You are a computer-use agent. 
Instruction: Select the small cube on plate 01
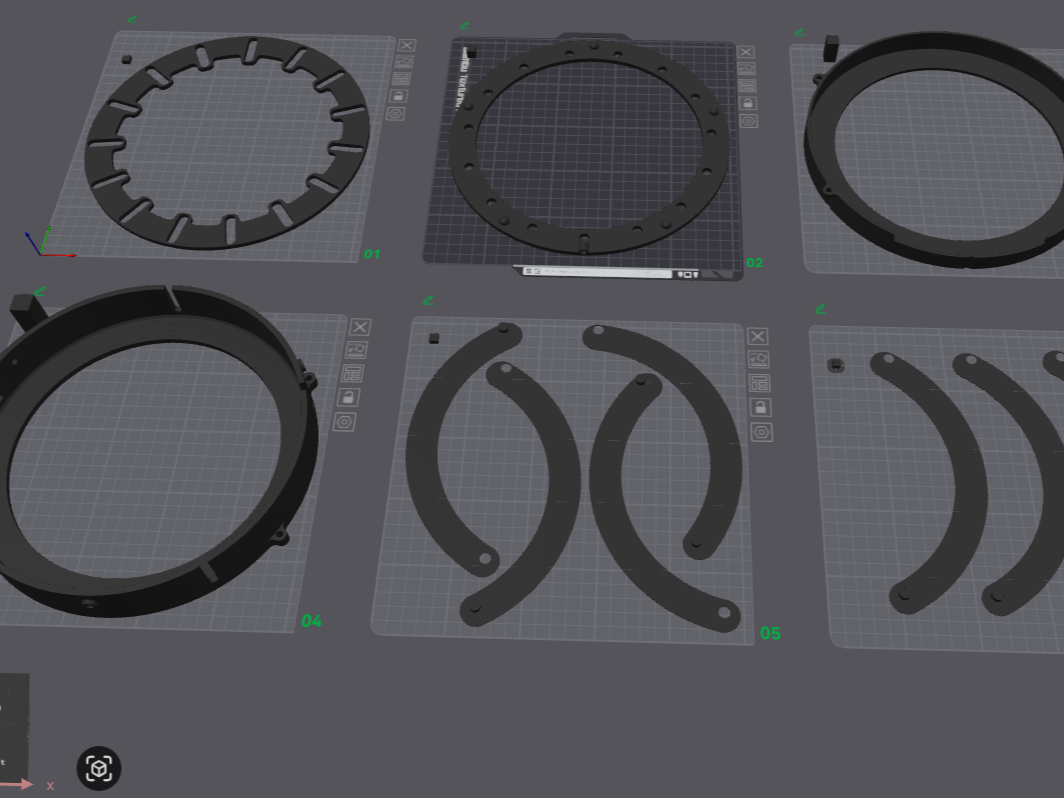[x=127, y=60]
